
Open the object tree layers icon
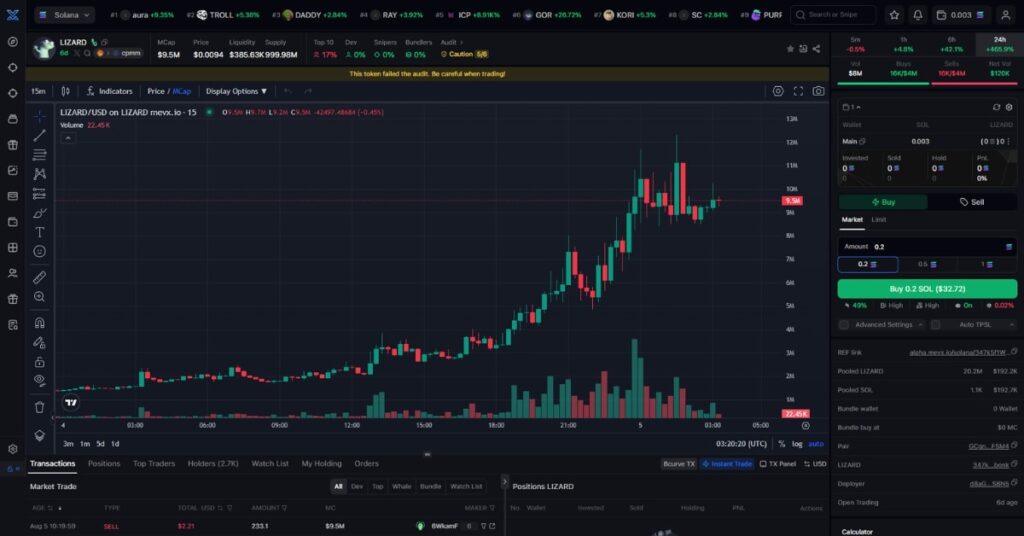tap(40, 435)
